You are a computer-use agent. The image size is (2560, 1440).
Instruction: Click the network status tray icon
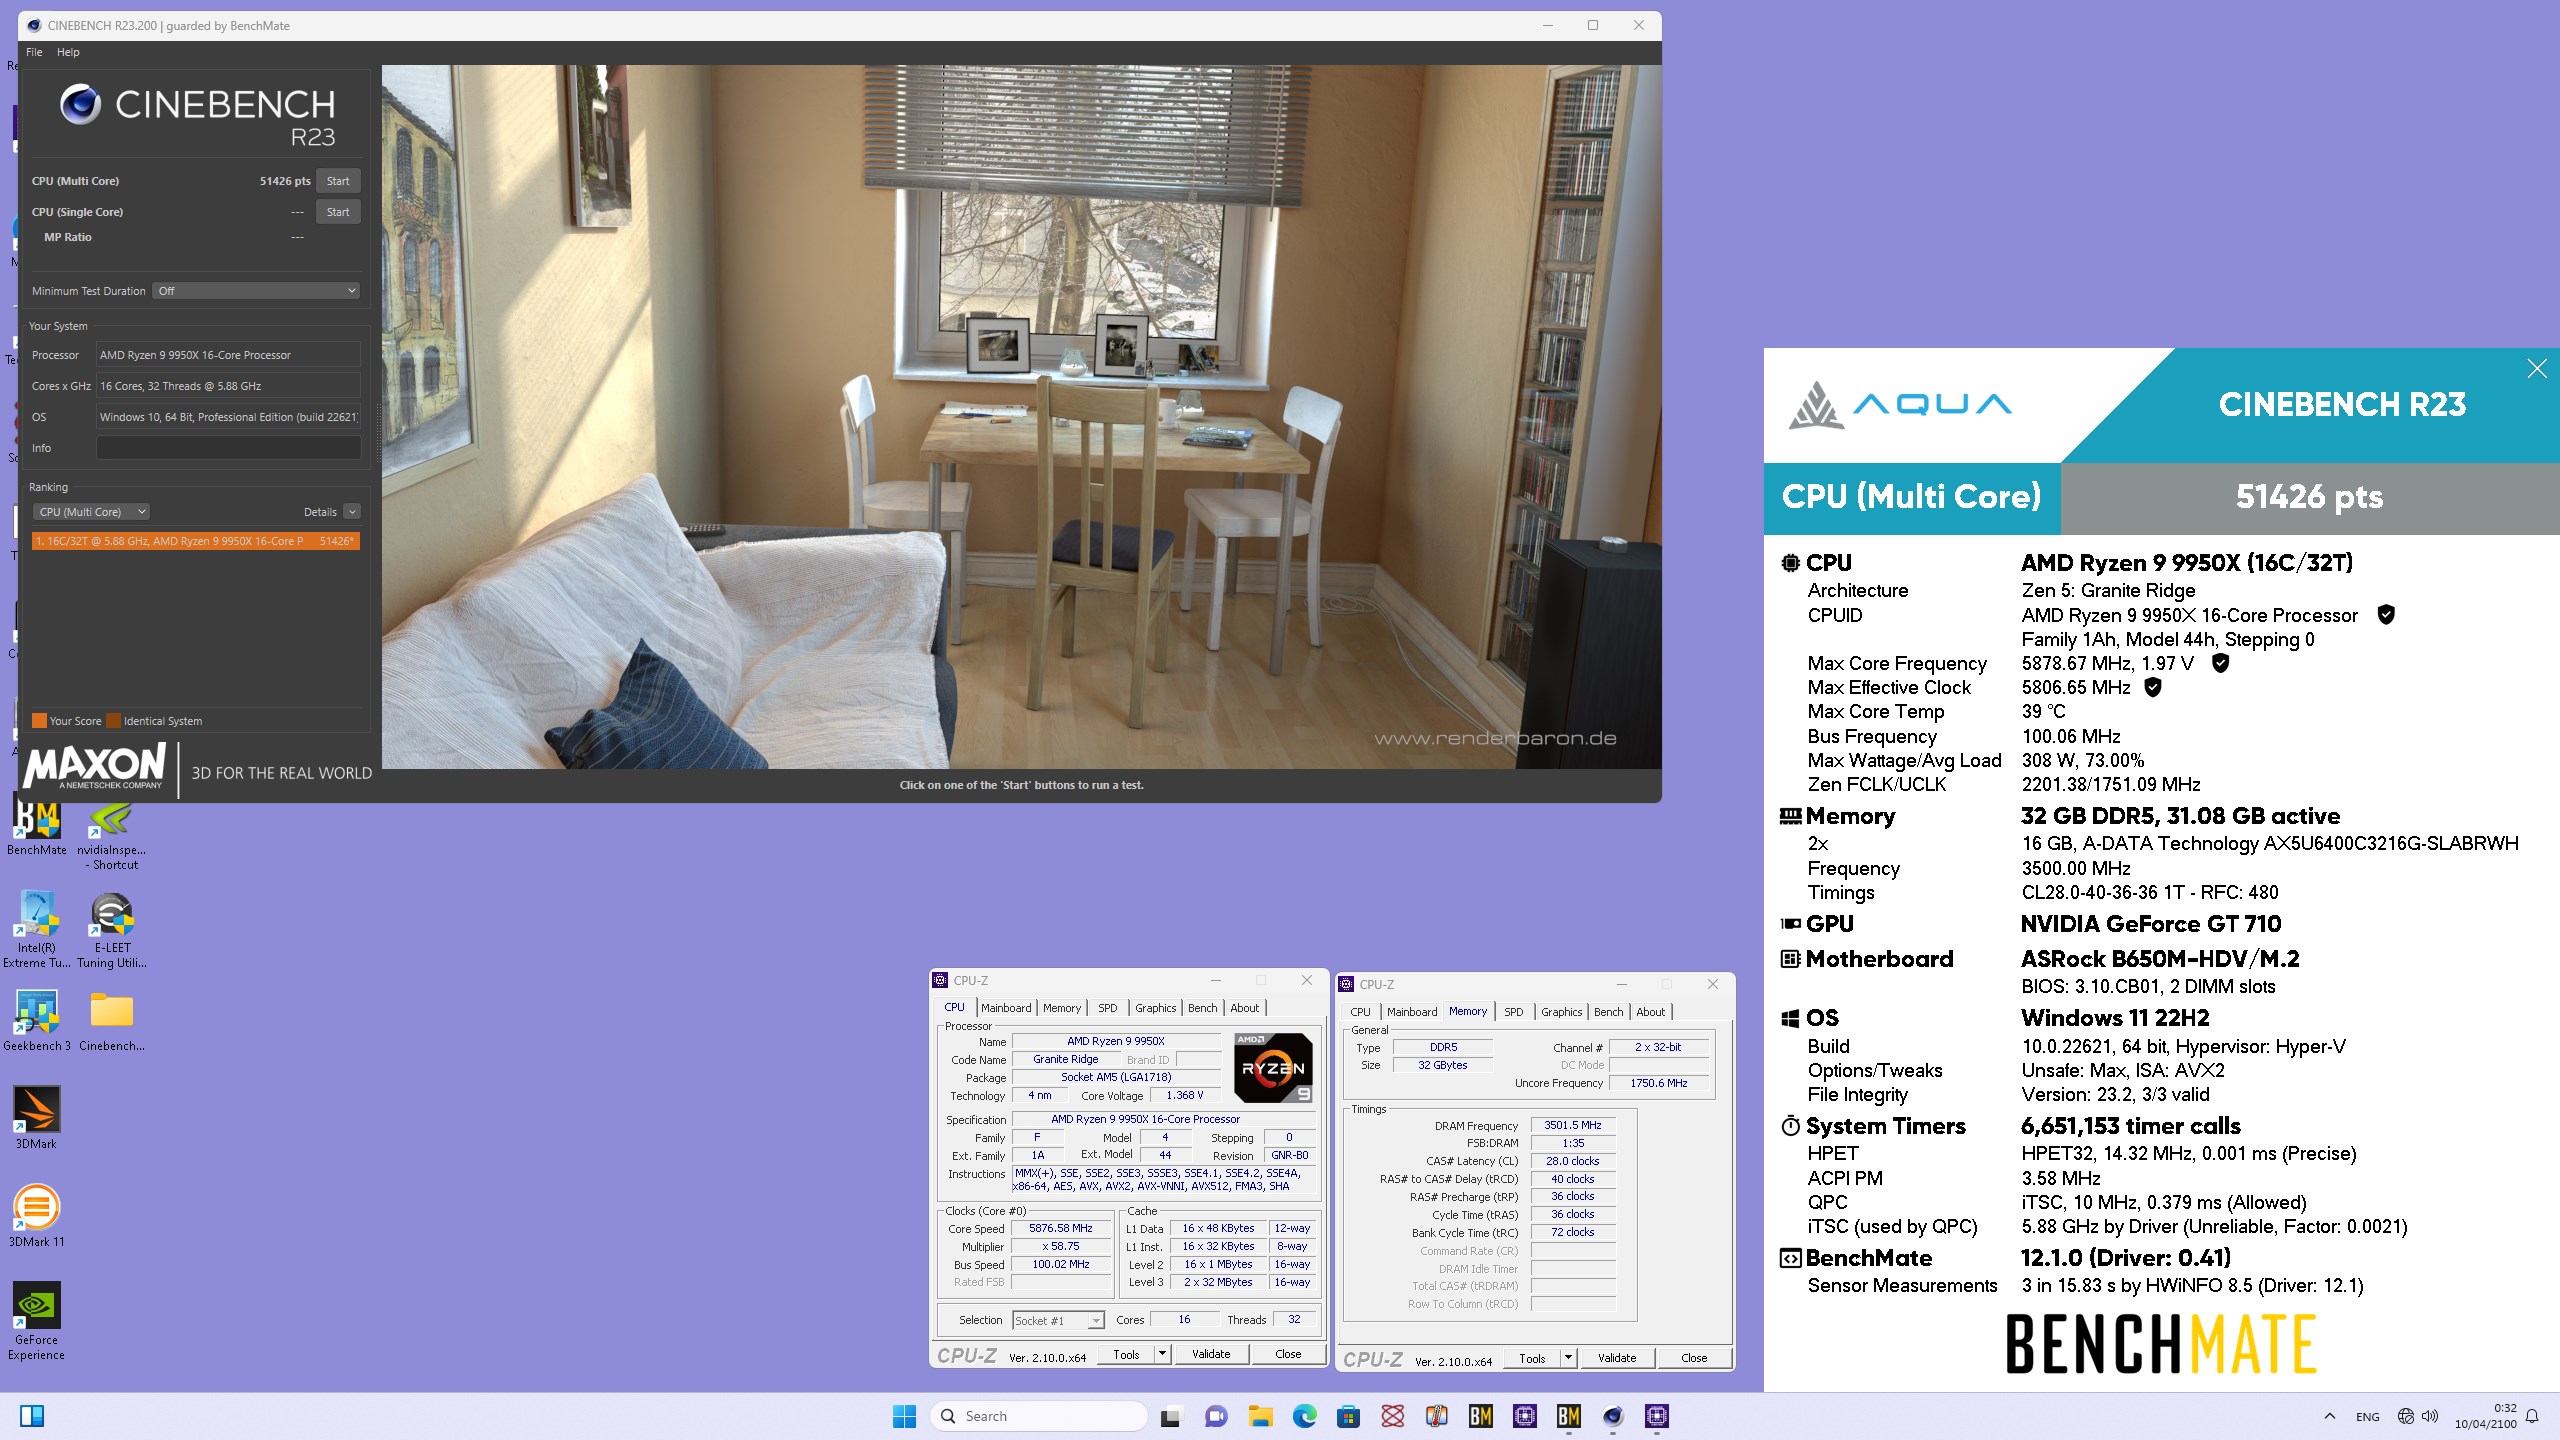[x=2405, y=1416]
